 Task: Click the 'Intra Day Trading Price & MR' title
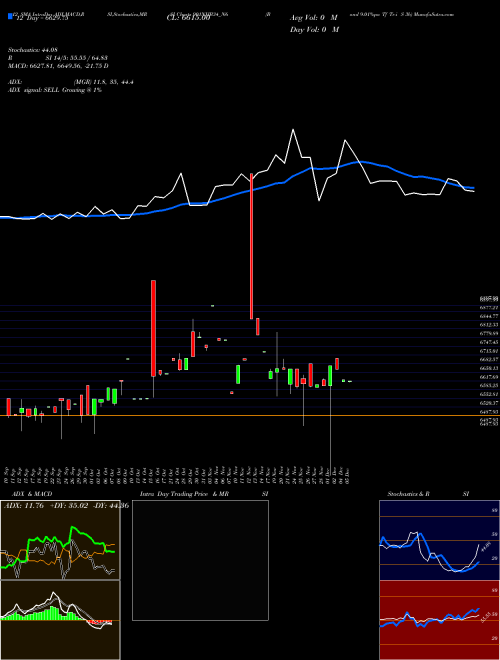pyautogui.click(x=185, y=494)
